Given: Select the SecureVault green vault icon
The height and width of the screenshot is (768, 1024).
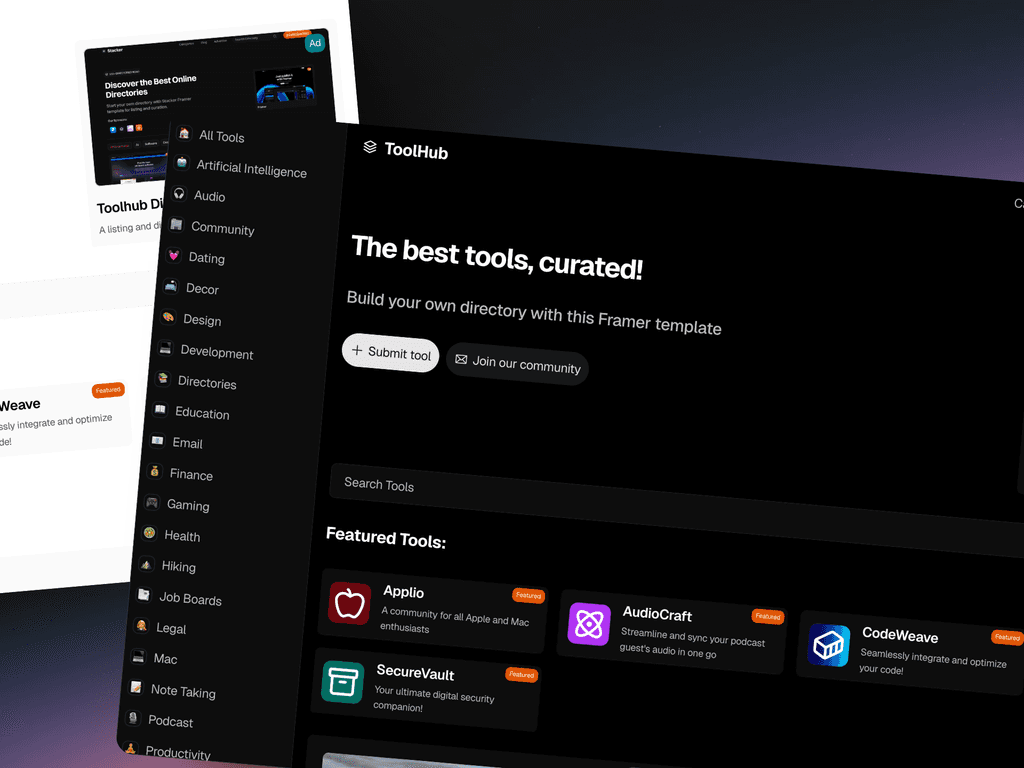Looking at the screenshot, I should click(342, 681).
